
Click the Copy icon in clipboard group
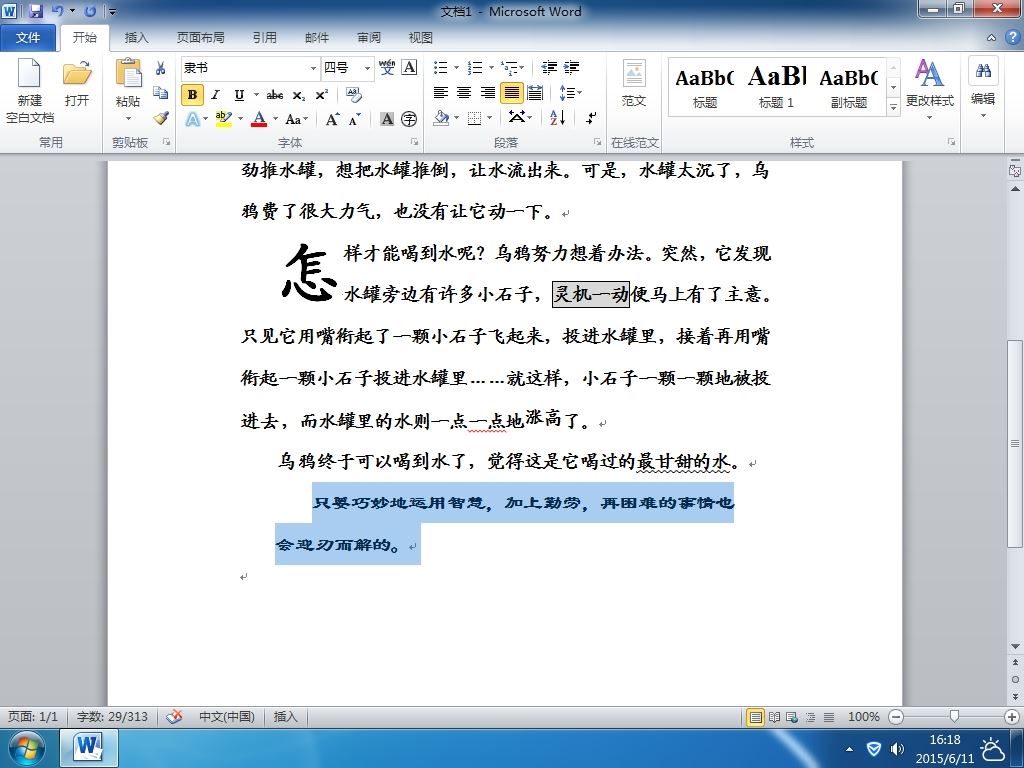(161, 93)
